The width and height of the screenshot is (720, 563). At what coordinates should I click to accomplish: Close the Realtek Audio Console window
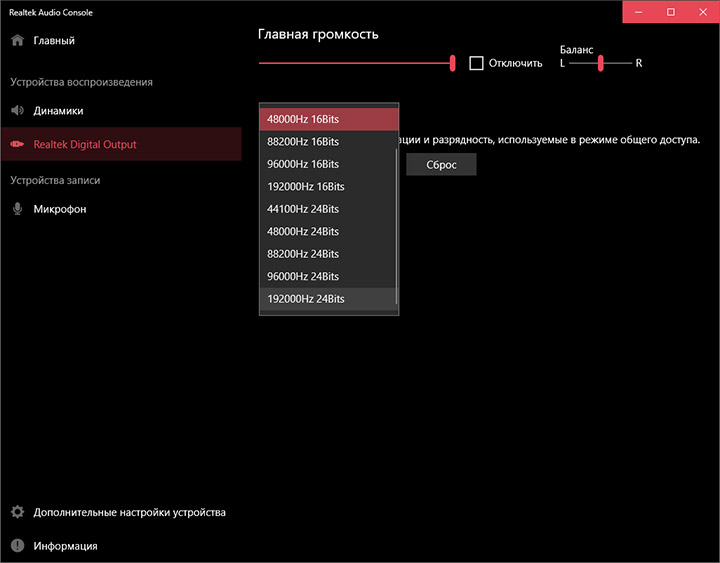[x=703, y=12]
